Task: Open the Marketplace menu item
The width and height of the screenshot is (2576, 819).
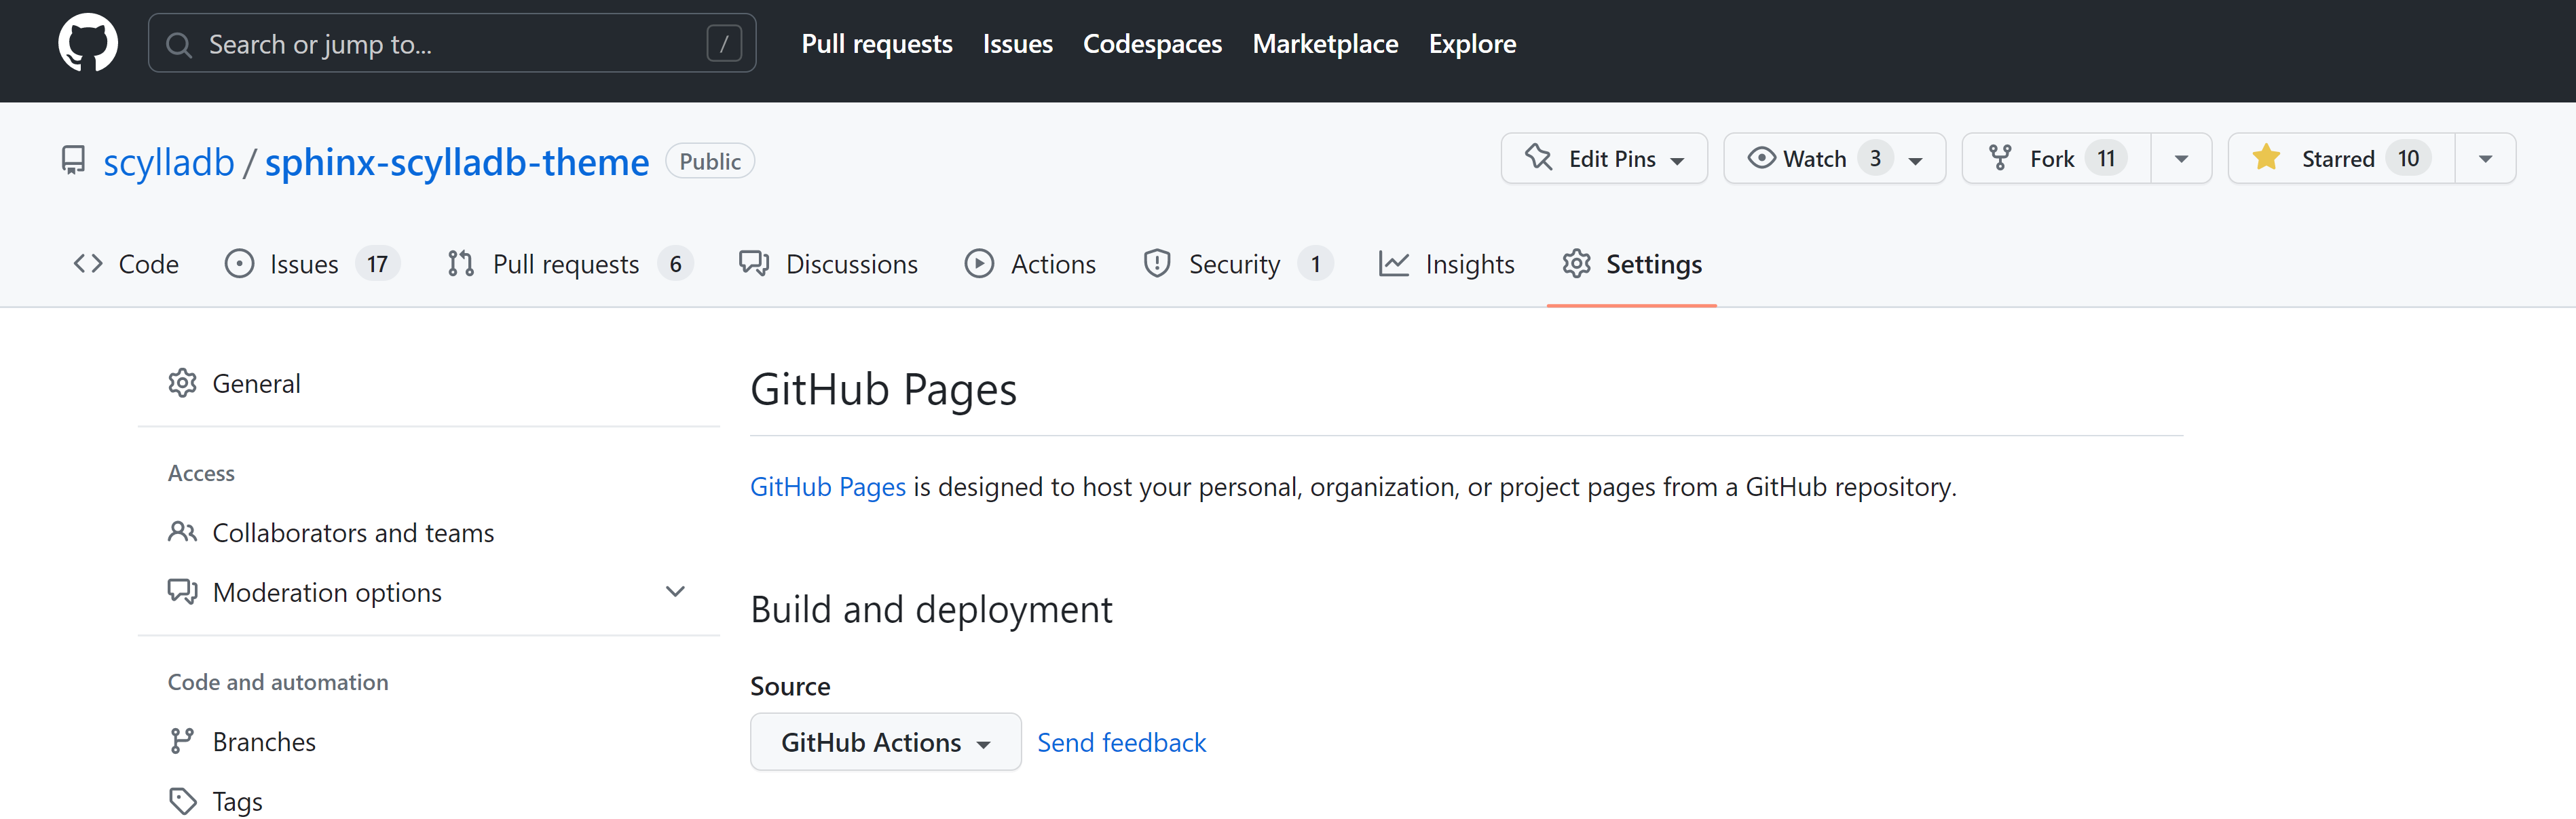Action: click(1325, 43)
